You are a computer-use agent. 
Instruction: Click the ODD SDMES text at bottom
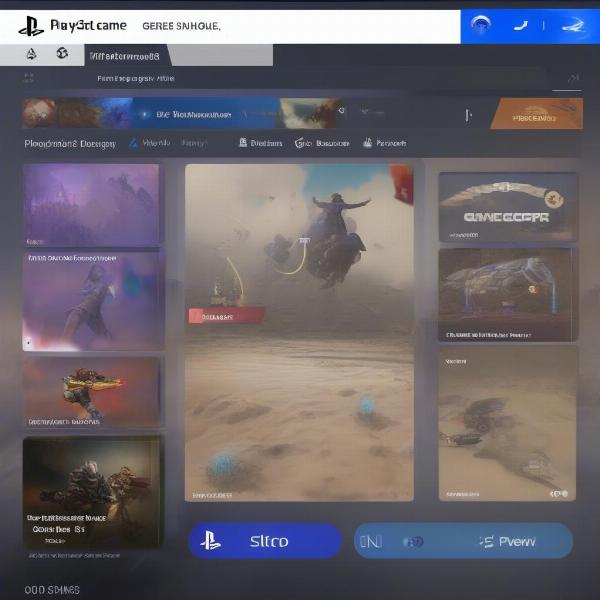52,590
